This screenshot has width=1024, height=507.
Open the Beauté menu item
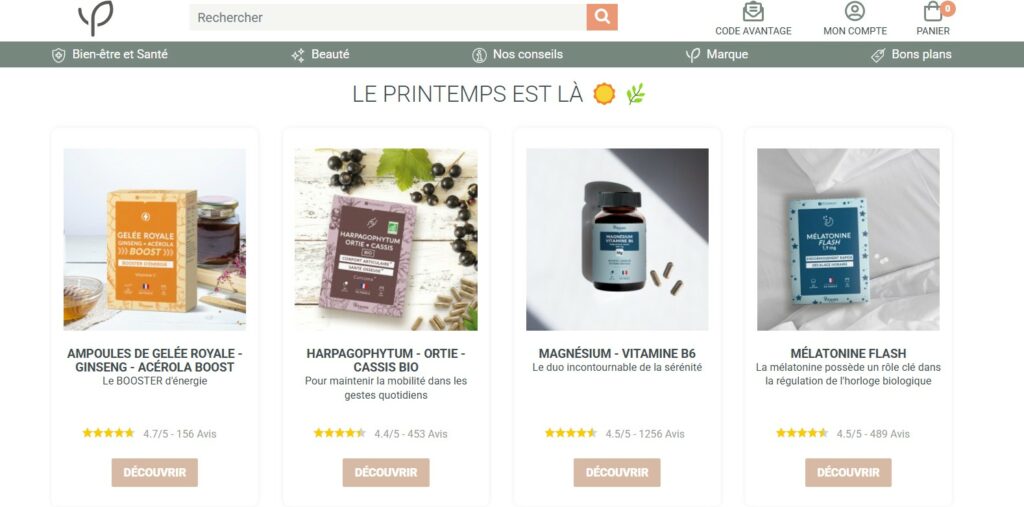click(x=330, y=54)
